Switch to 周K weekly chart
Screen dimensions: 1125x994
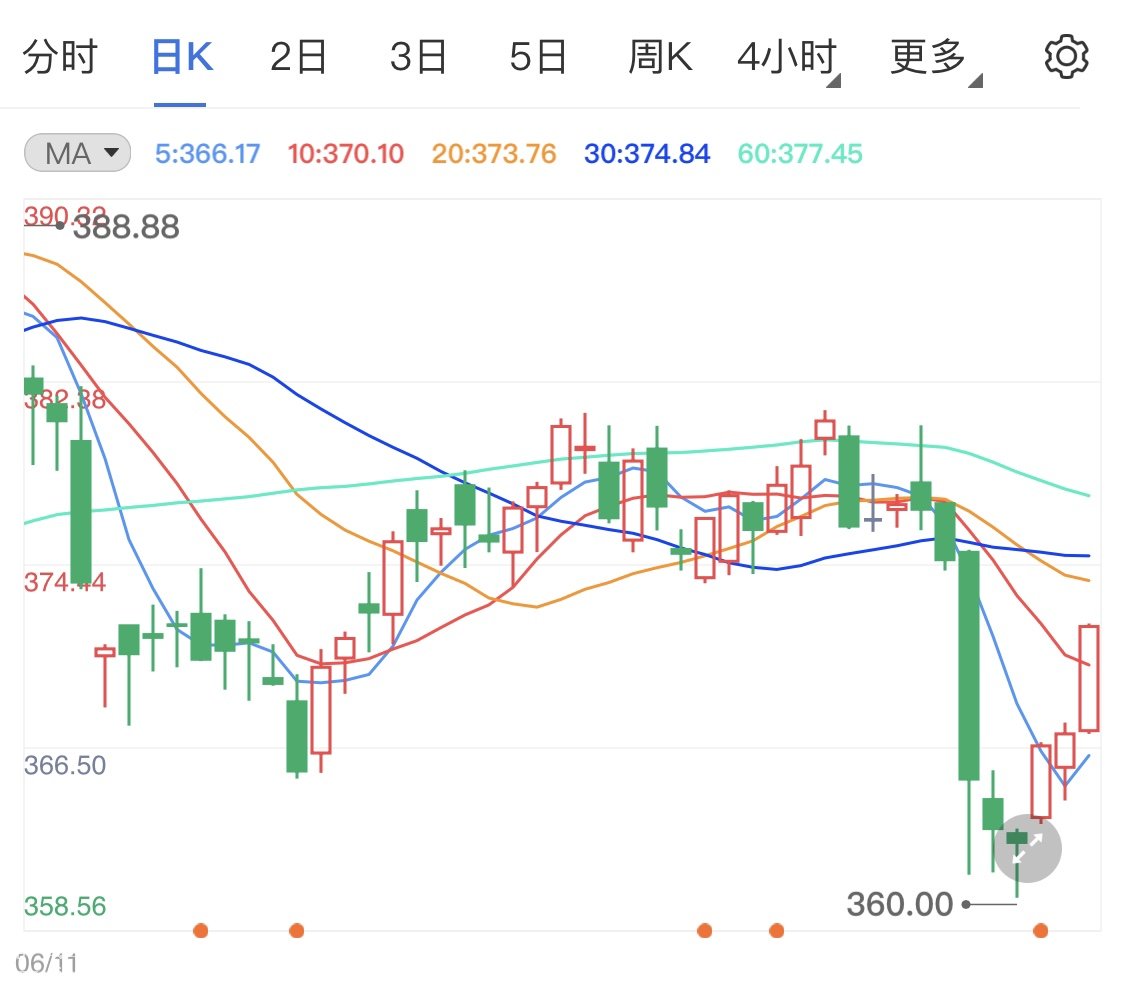pos(660,58)
